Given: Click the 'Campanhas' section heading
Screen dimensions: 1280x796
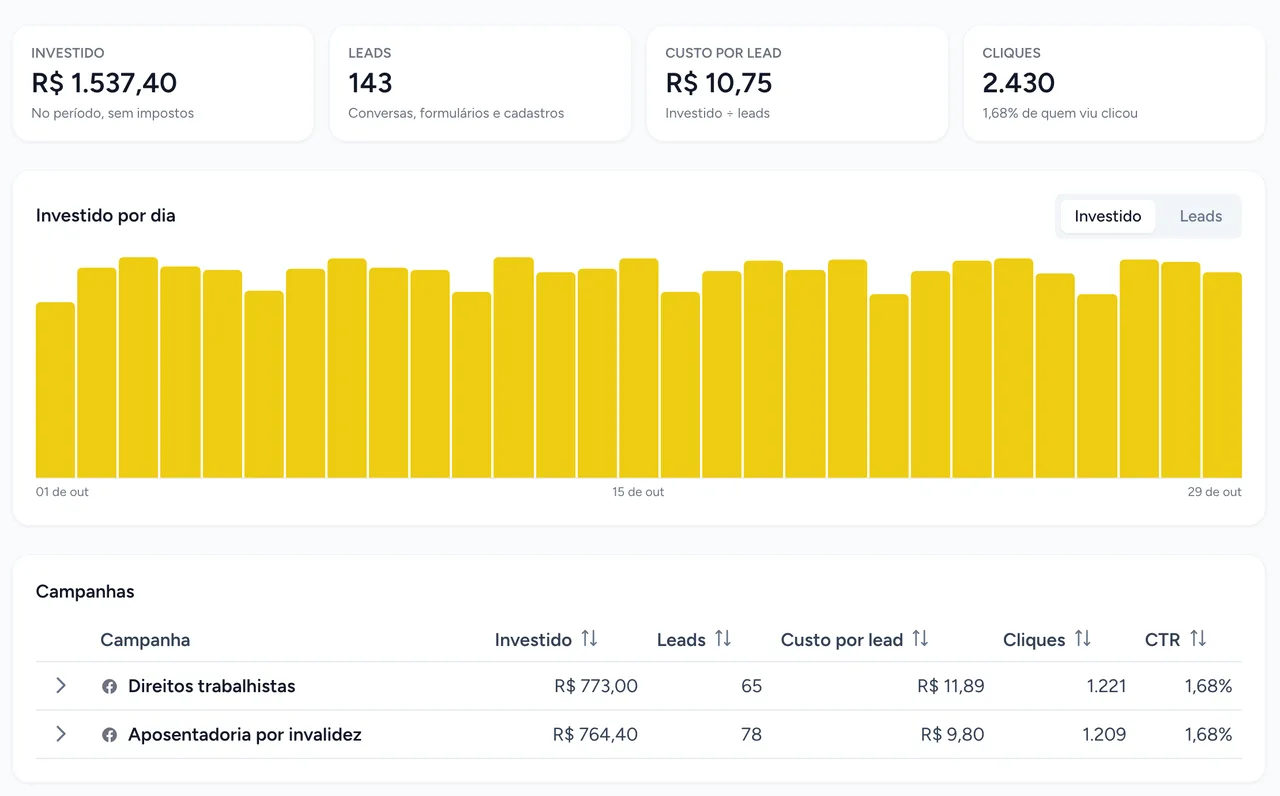Looking at the screenshot, I should coord(85,591).
